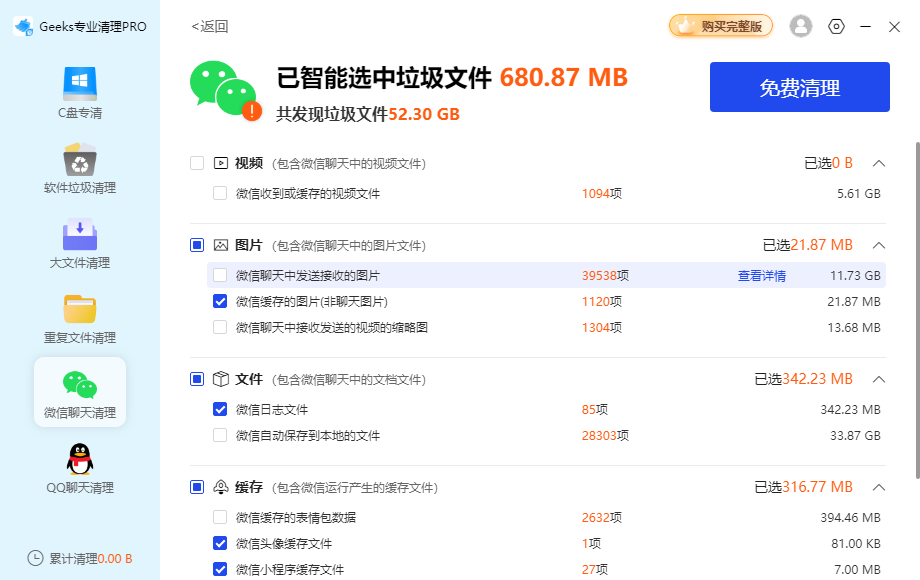
Task: Click the 33.87 GB file size
Action: click(855, 435)
